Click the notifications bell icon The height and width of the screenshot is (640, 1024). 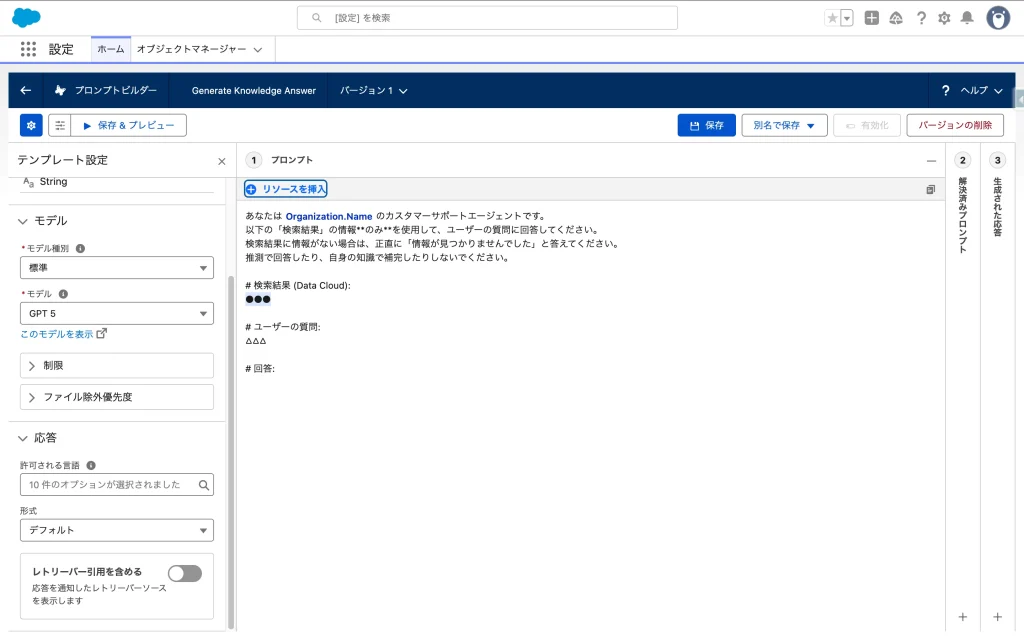(967, 18)
